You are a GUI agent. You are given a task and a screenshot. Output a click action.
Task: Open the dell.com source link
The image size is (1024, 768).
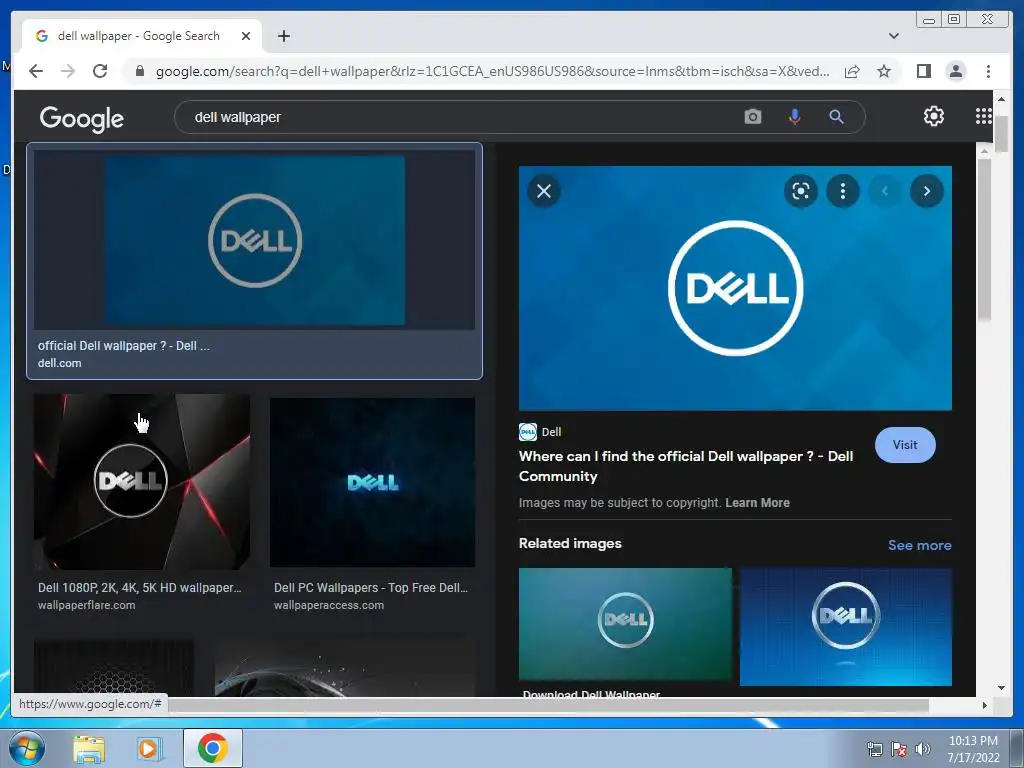pos(59,363)
